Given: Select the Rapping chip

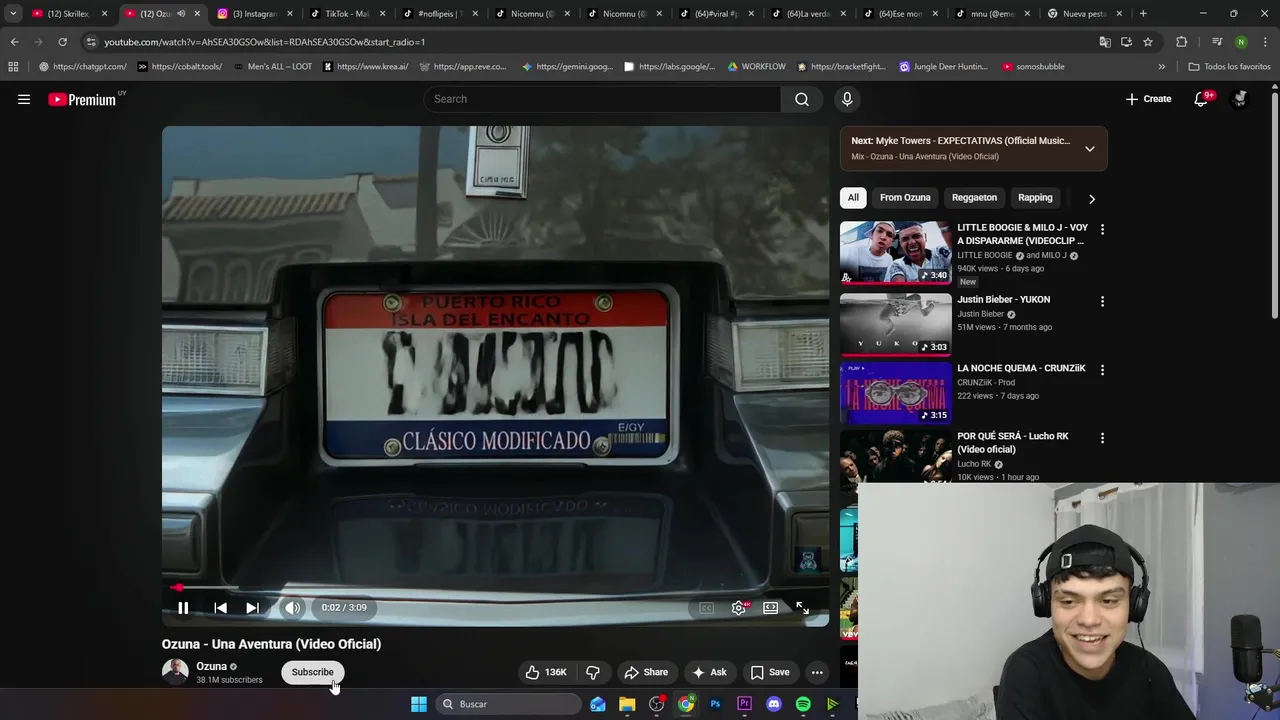Looking at the screenshot, I should click(1035, 198).
